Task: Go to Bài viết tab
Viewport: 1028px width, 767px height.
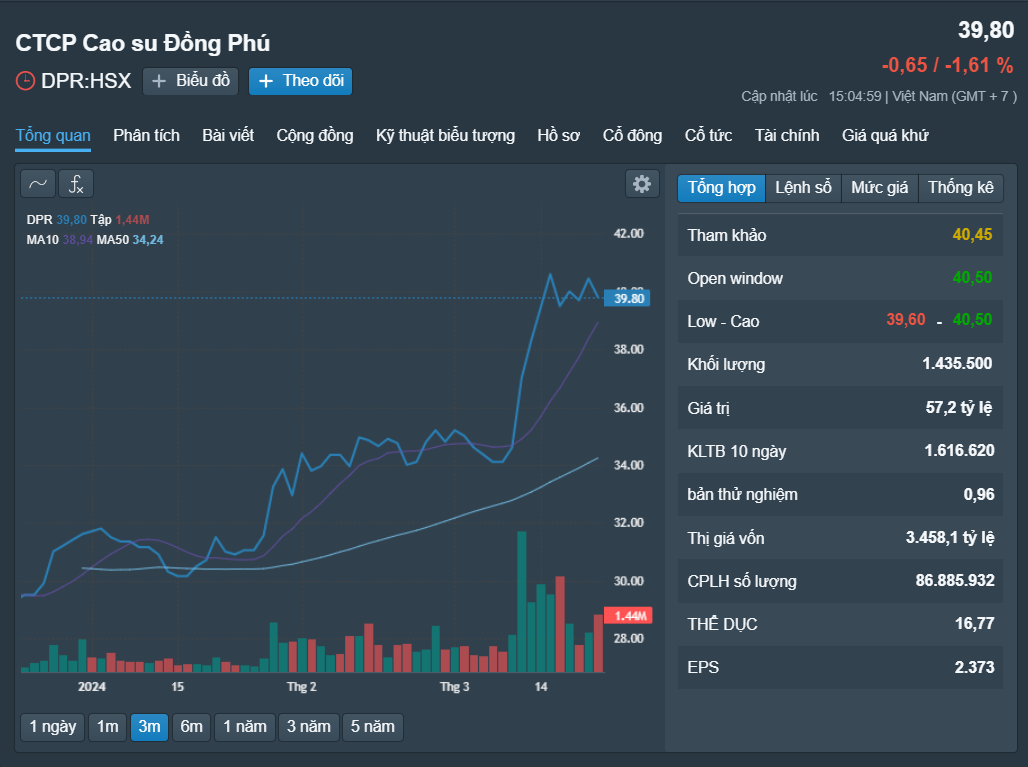Action: (x=228, y=136)
